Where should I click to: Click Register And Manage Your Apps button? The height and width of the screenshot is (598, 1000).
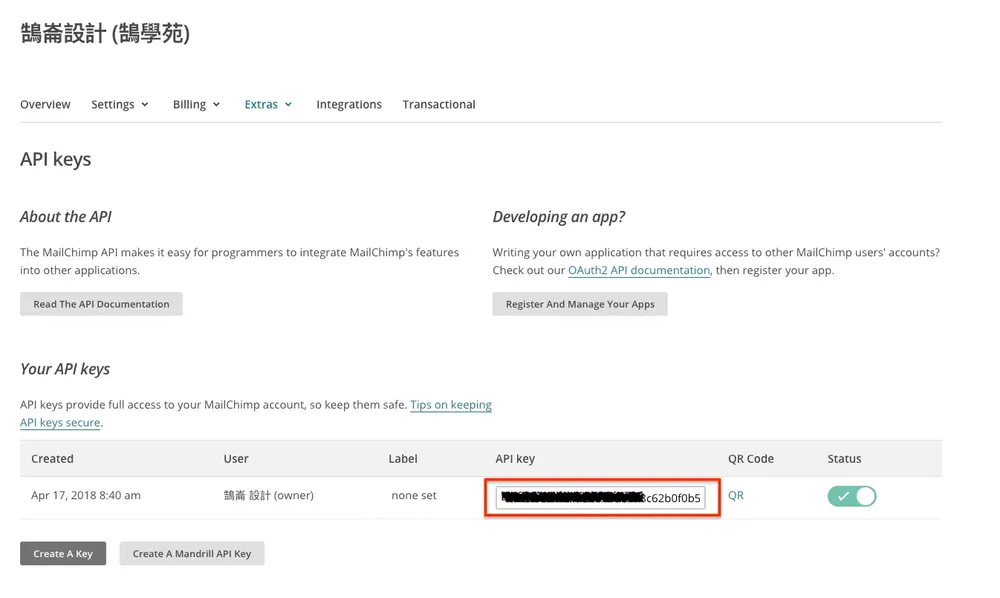[580, 304]
